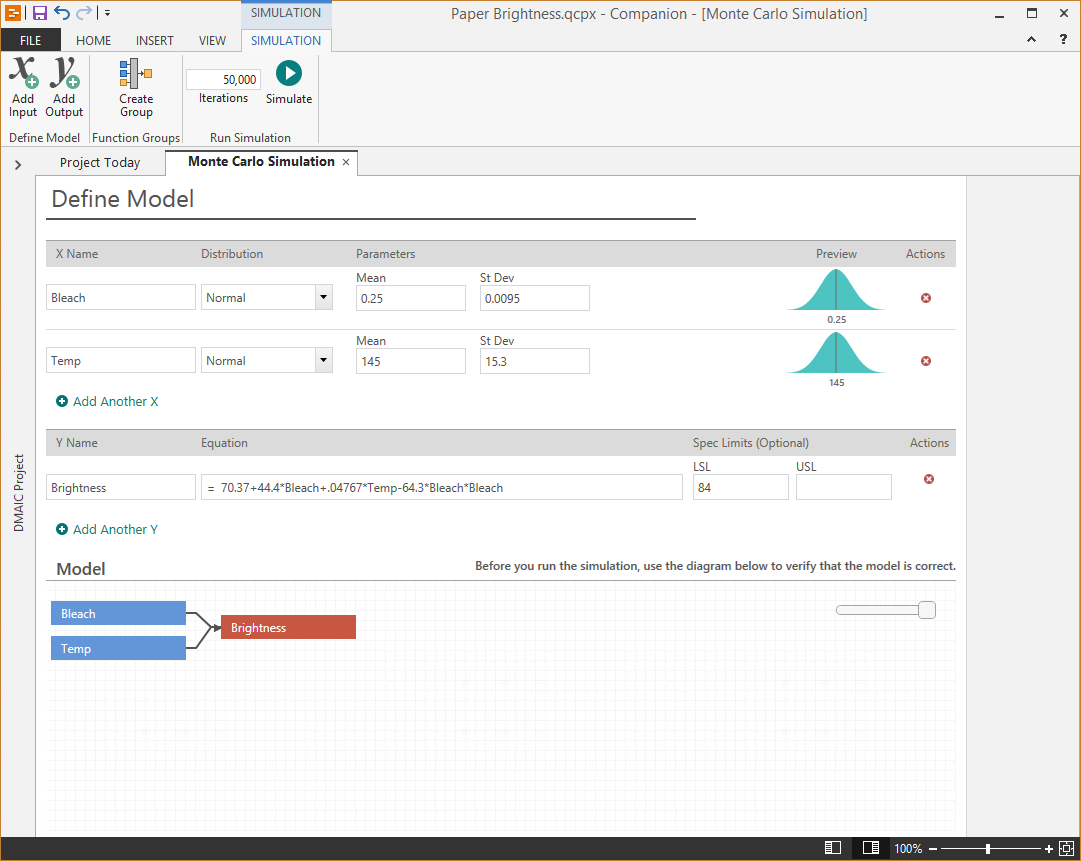This screenshot has width=1081, height=861.
Task: Click the Brightness equation field
Action: 442,487
